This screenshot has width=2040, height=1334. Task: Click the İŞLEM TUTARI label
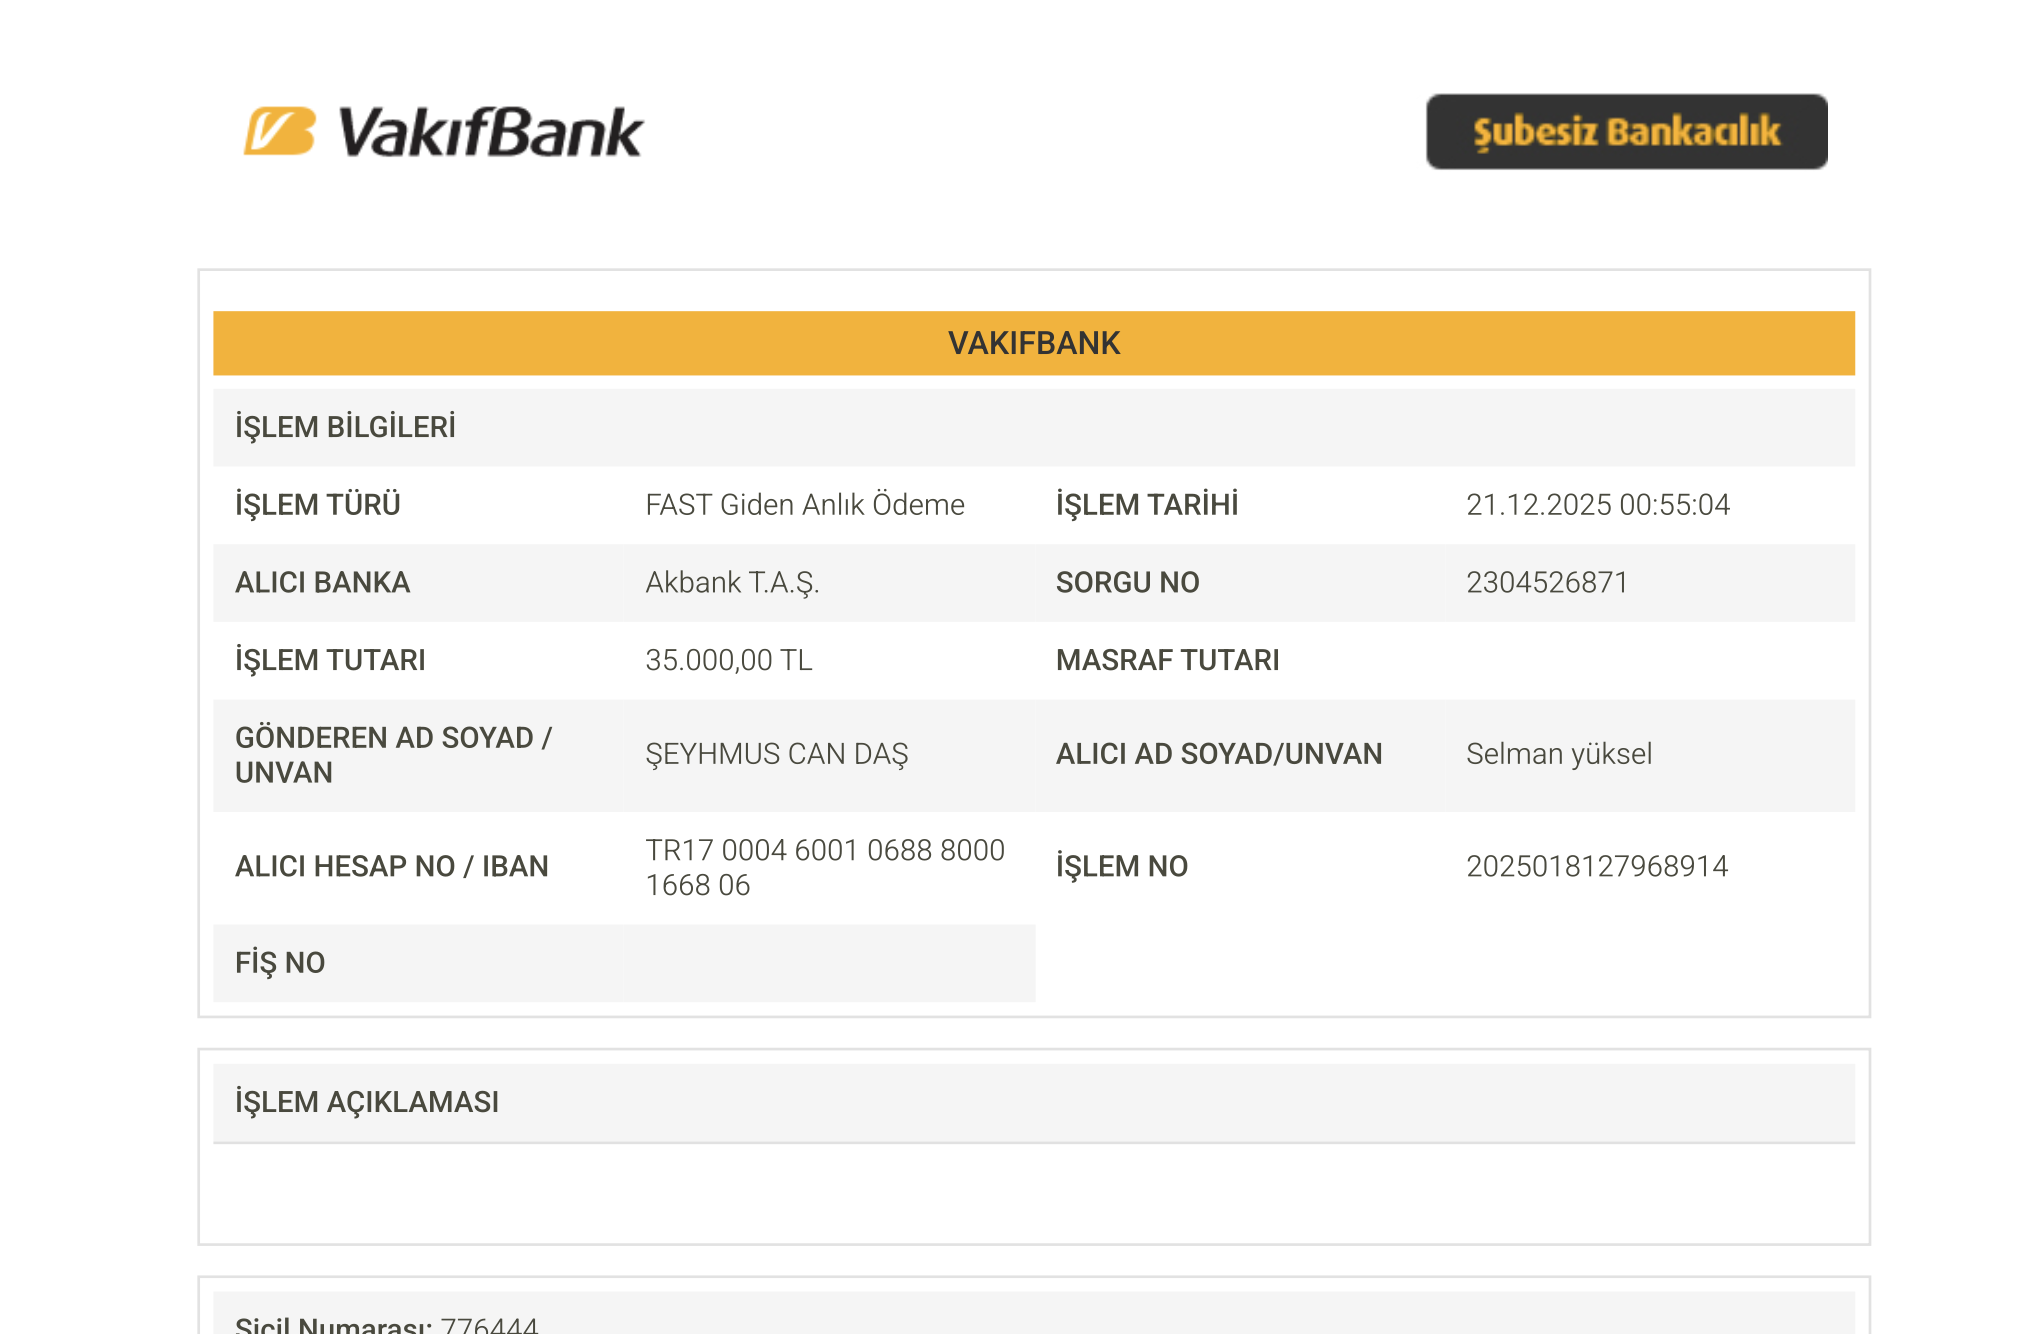(x=330, y=660)
